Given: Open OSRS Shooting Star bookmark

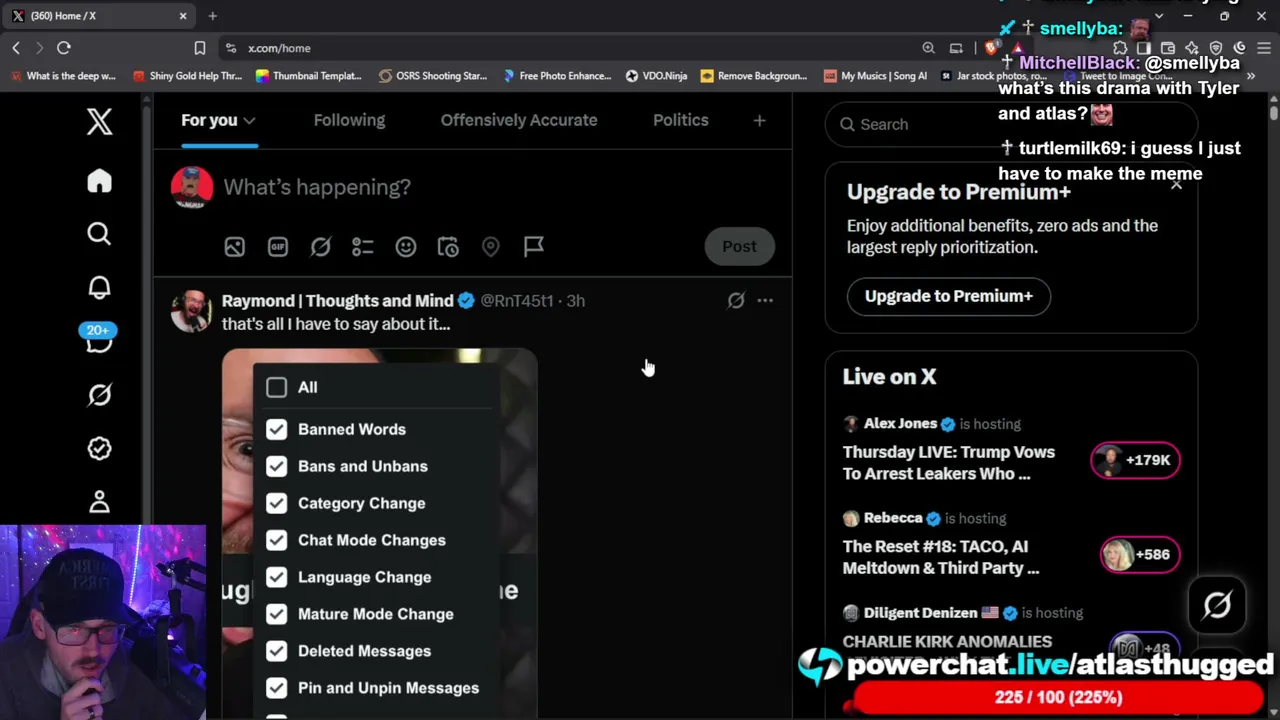Looking at the screenshot, I should 432,76.
